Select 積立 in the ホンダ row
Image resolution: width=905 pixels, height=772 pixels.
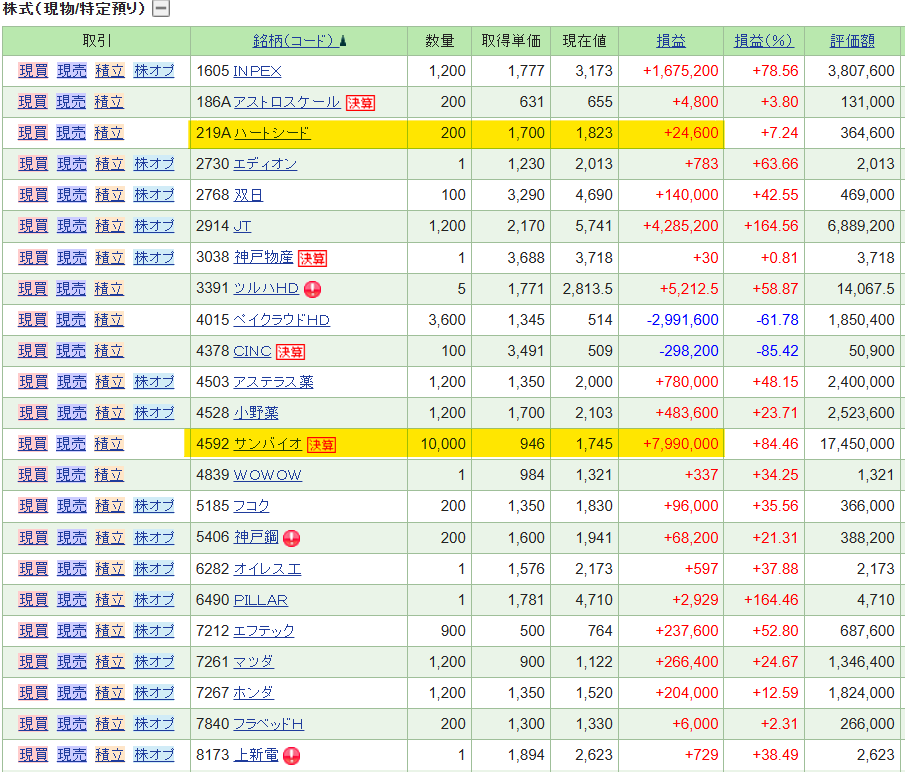point(109,693)
